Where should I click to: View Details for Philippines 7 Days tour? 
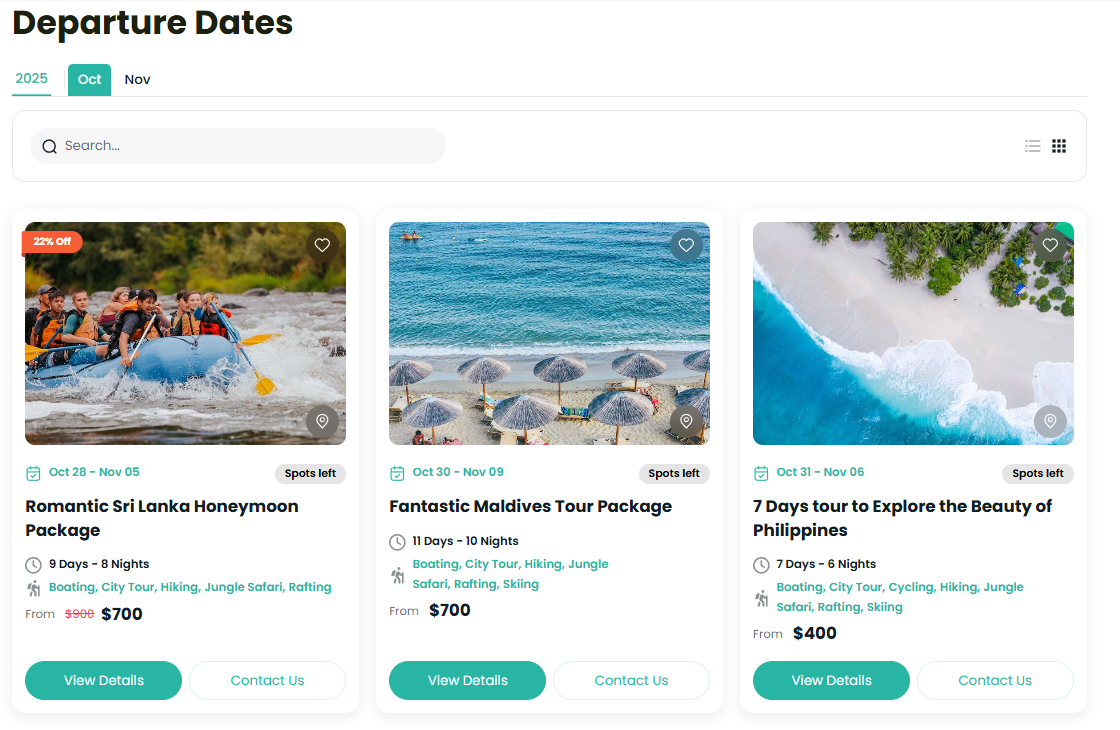pos(831,680)
